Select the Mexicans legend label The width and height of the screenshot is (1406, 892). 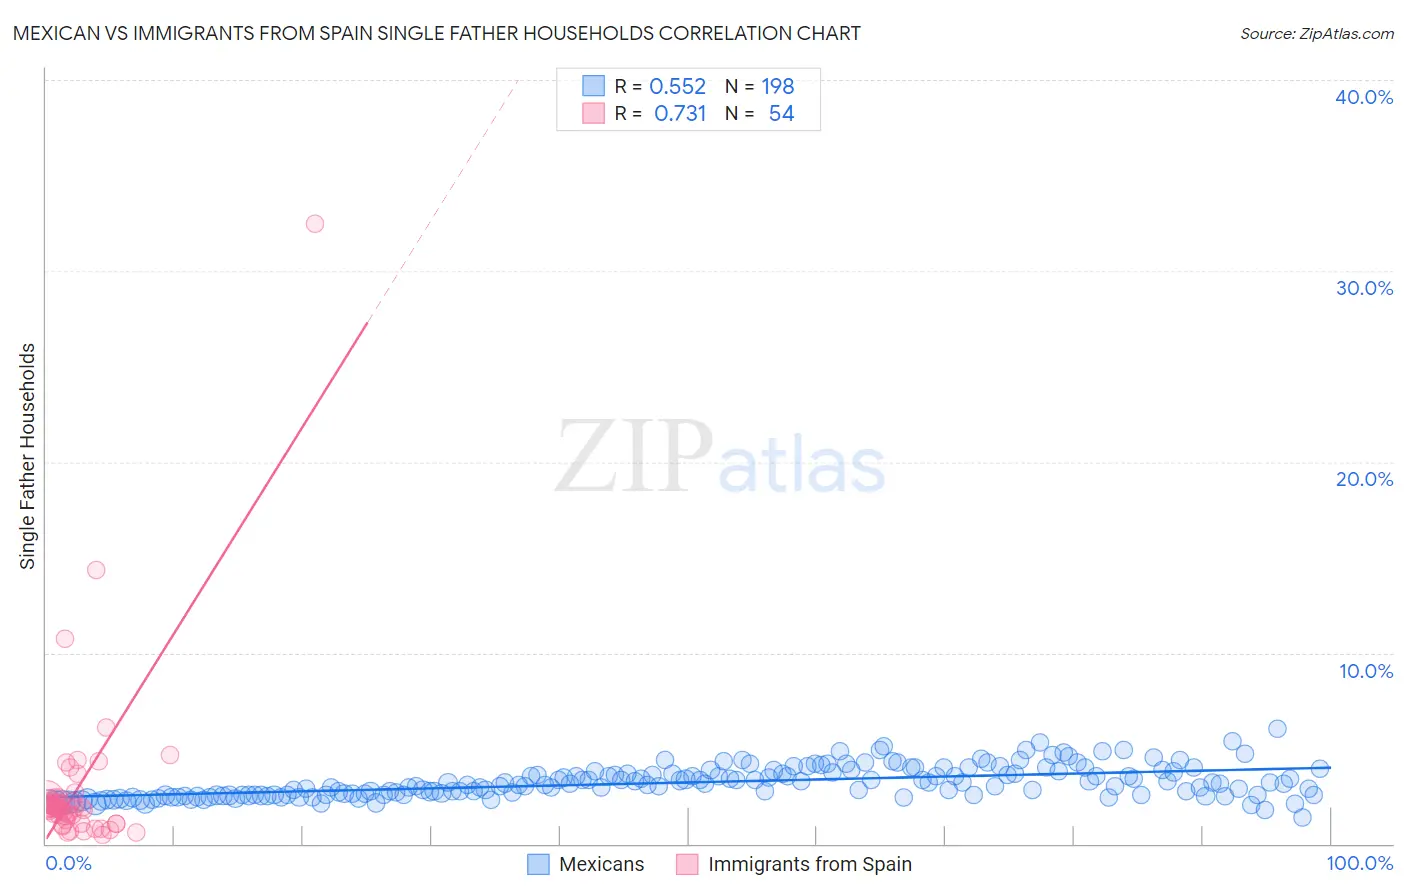click(x=602, y=864)
